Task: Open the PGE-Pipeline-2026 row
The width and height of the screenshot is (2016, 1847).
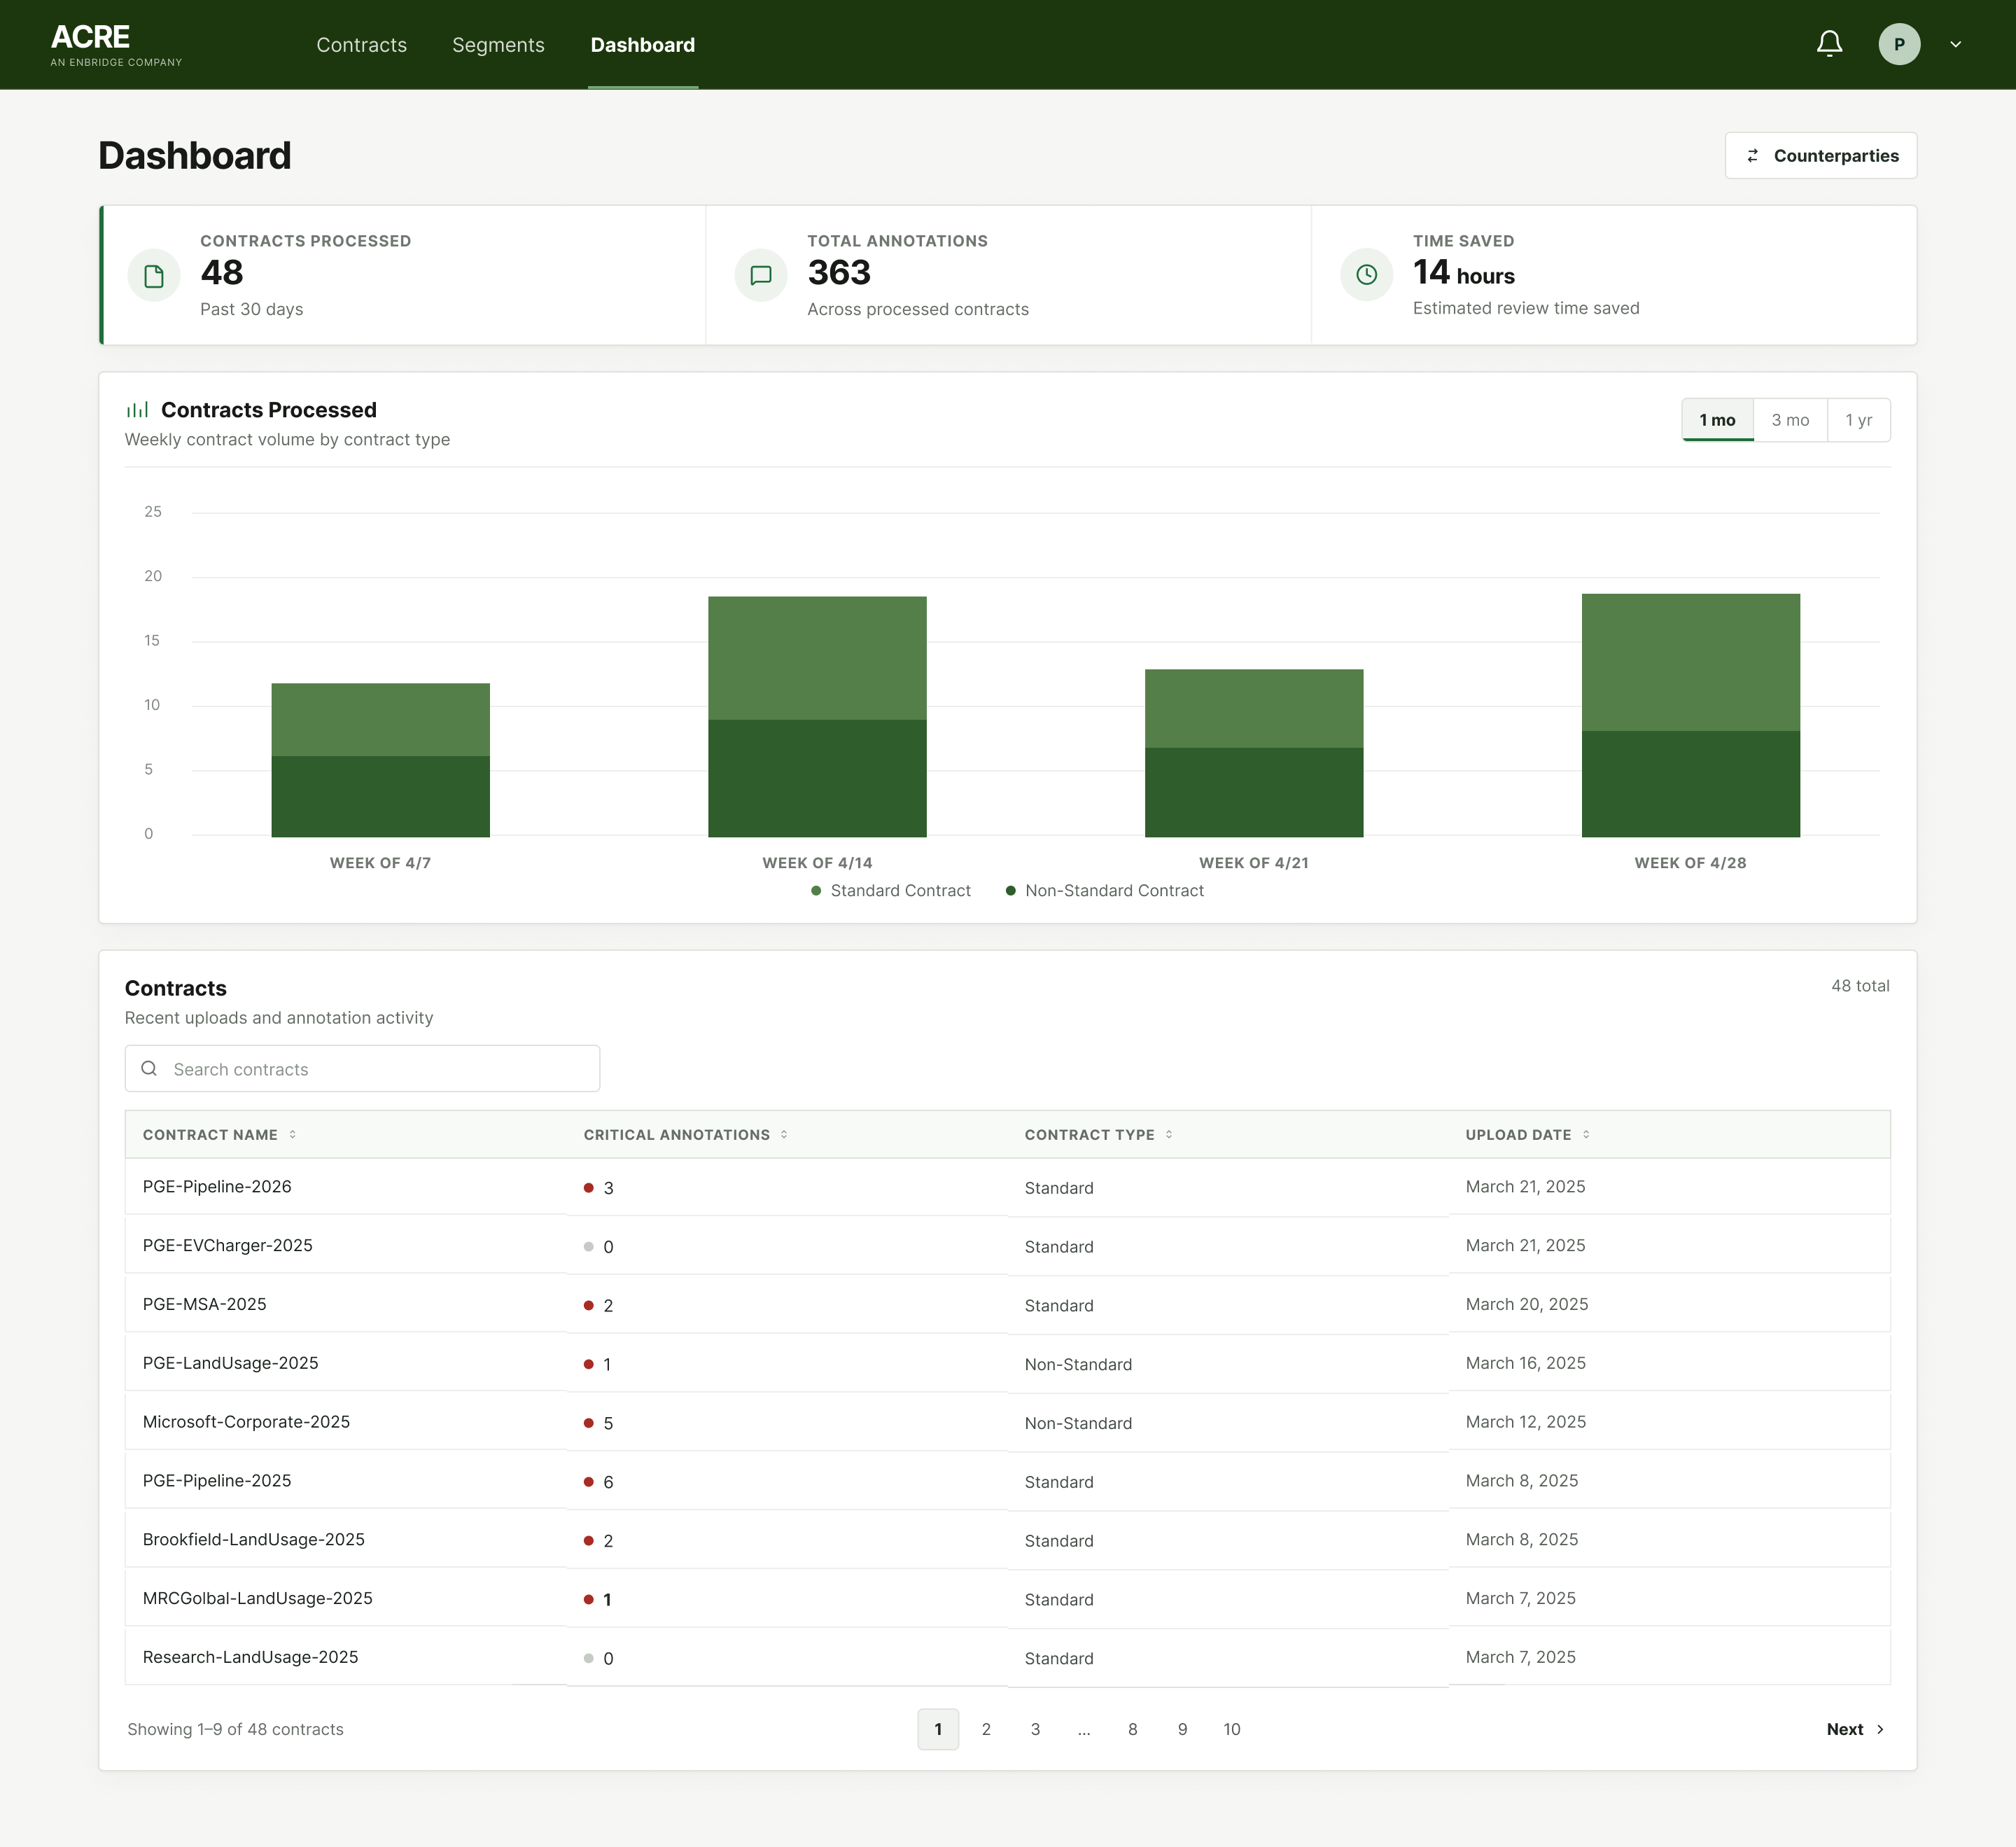Action: pyautogui.click(x=1007, y=1187)
